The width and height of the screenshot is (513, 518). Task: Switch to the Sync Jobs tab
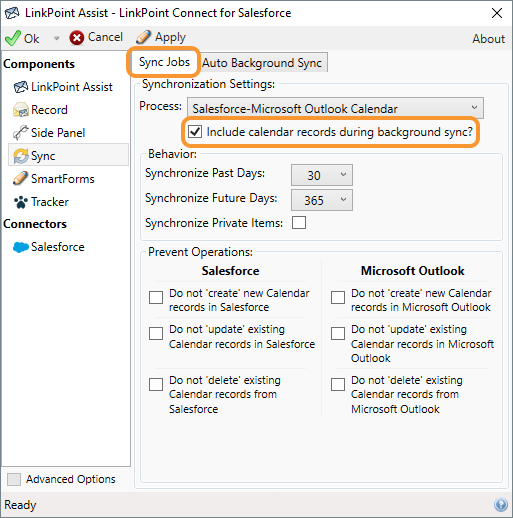[164, 62]
